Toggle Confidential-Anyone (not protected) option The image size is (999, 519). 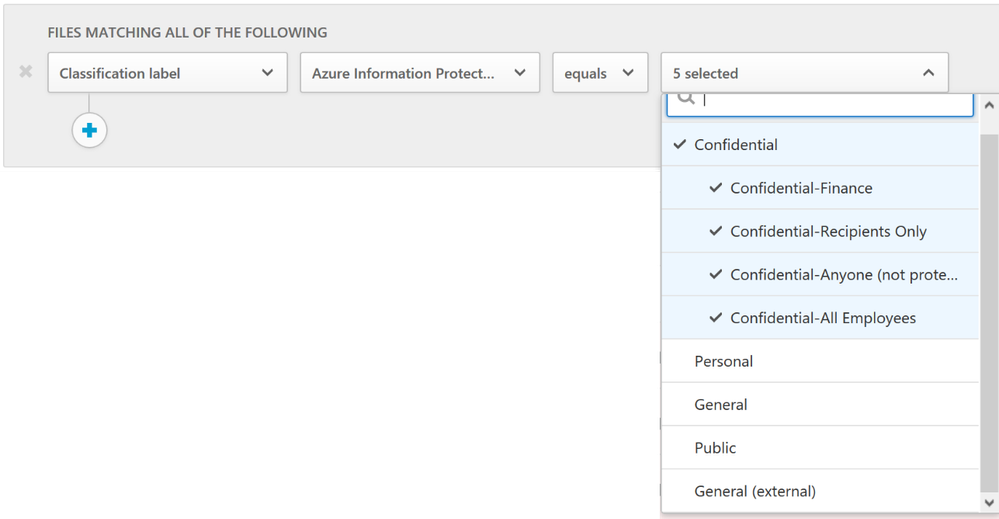pos(820,274)
